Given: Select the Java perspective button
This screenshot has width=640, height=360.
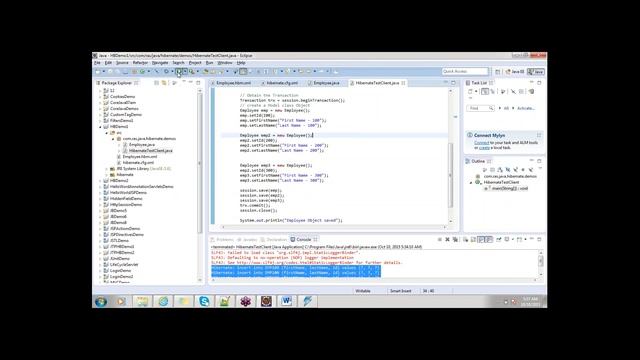Looking at the screenshot, I should pos(536,72).
